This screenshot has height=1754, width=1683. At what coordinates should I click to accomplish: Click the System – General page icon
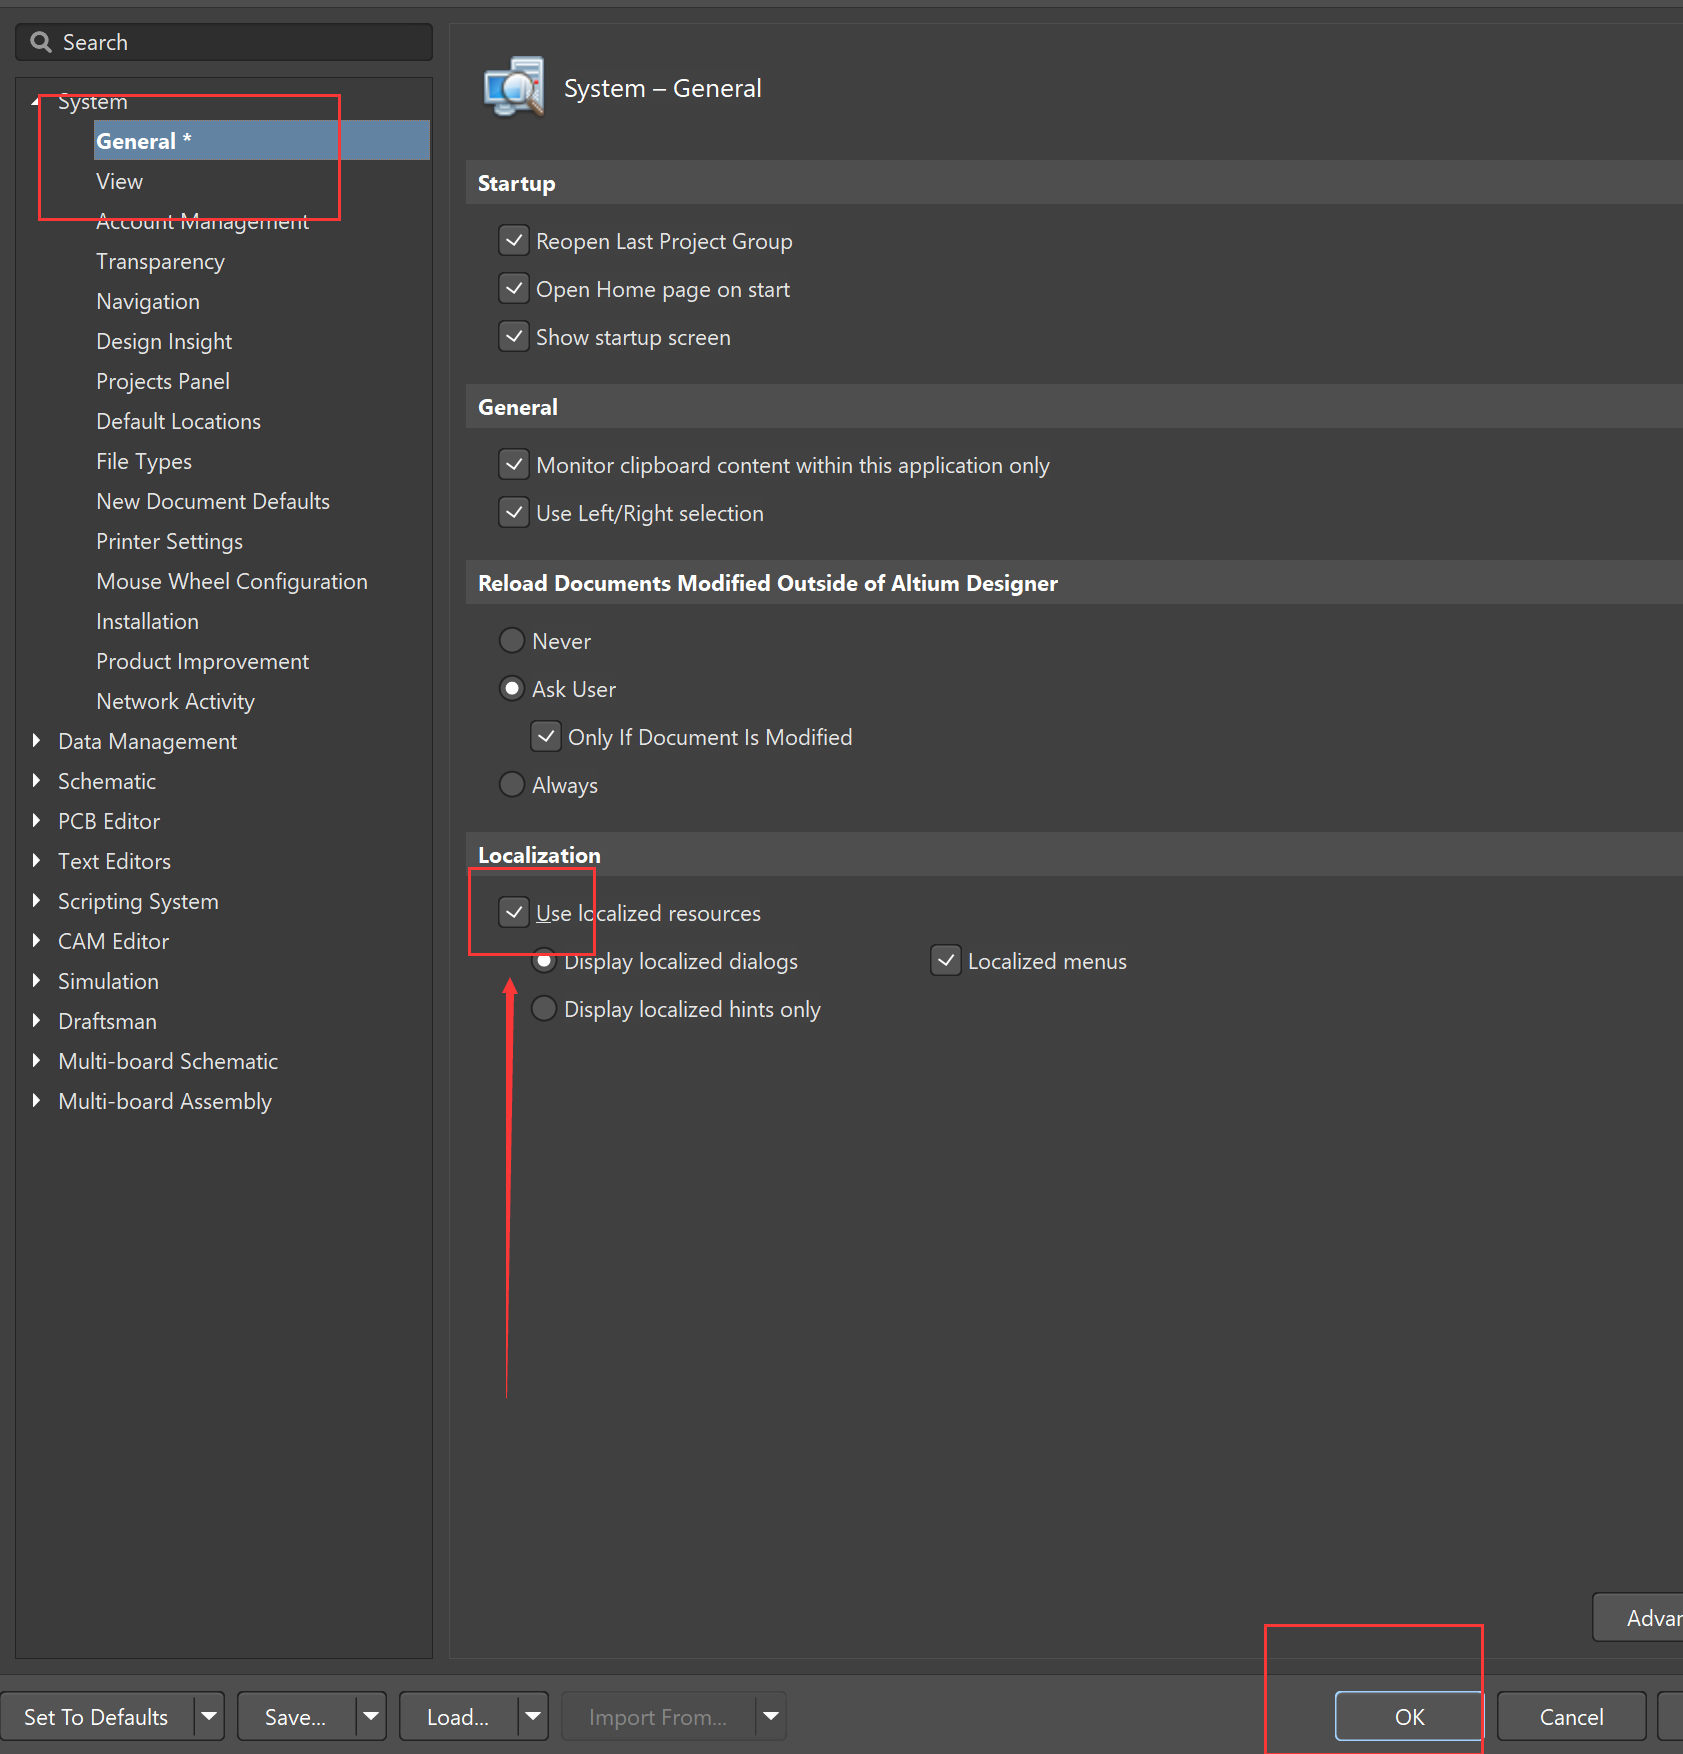(x=514, y=87)
